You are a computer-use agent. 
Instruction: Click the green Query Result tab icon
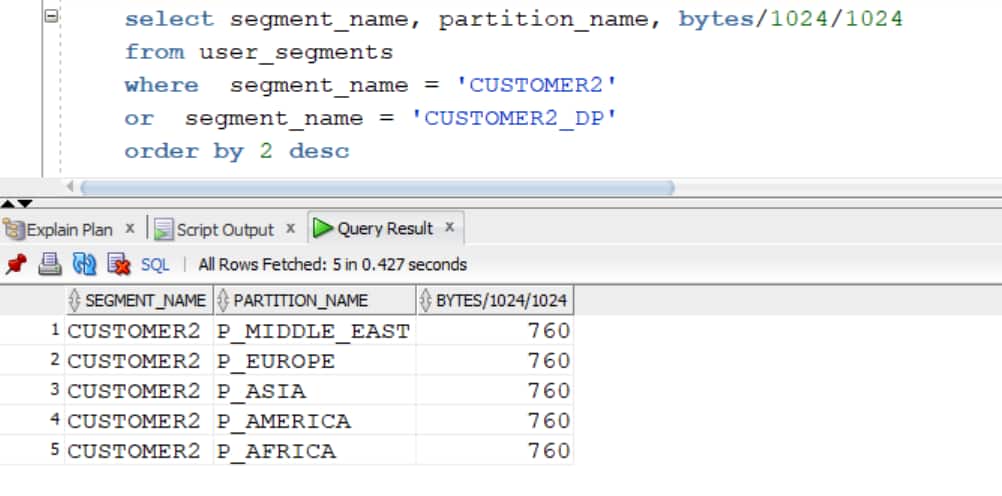[x=323, y=228]
